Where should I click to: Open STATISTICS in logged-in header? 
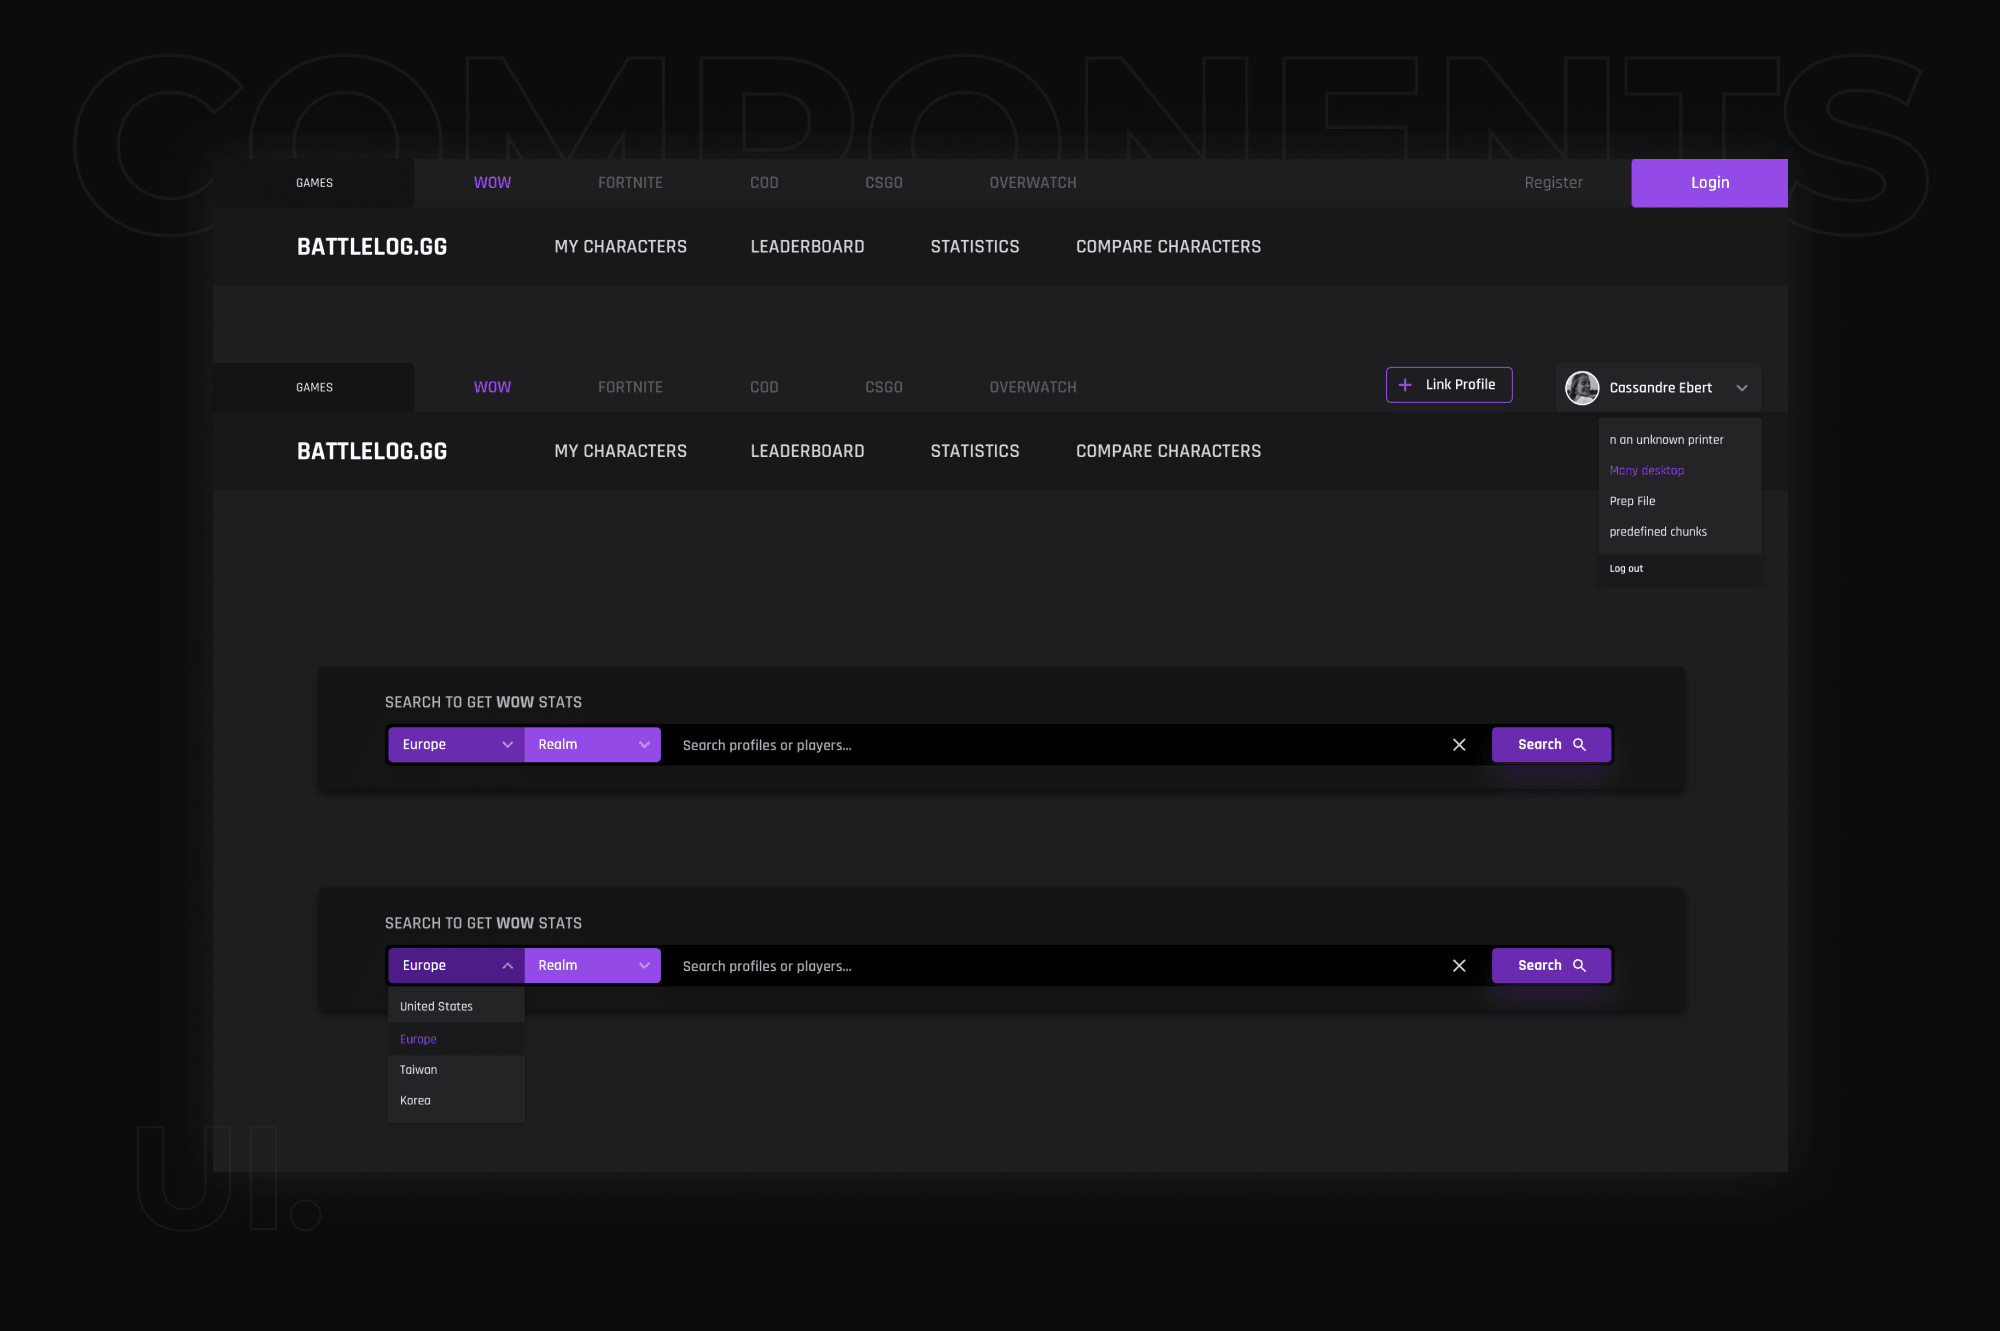click(x=975, y=452)
